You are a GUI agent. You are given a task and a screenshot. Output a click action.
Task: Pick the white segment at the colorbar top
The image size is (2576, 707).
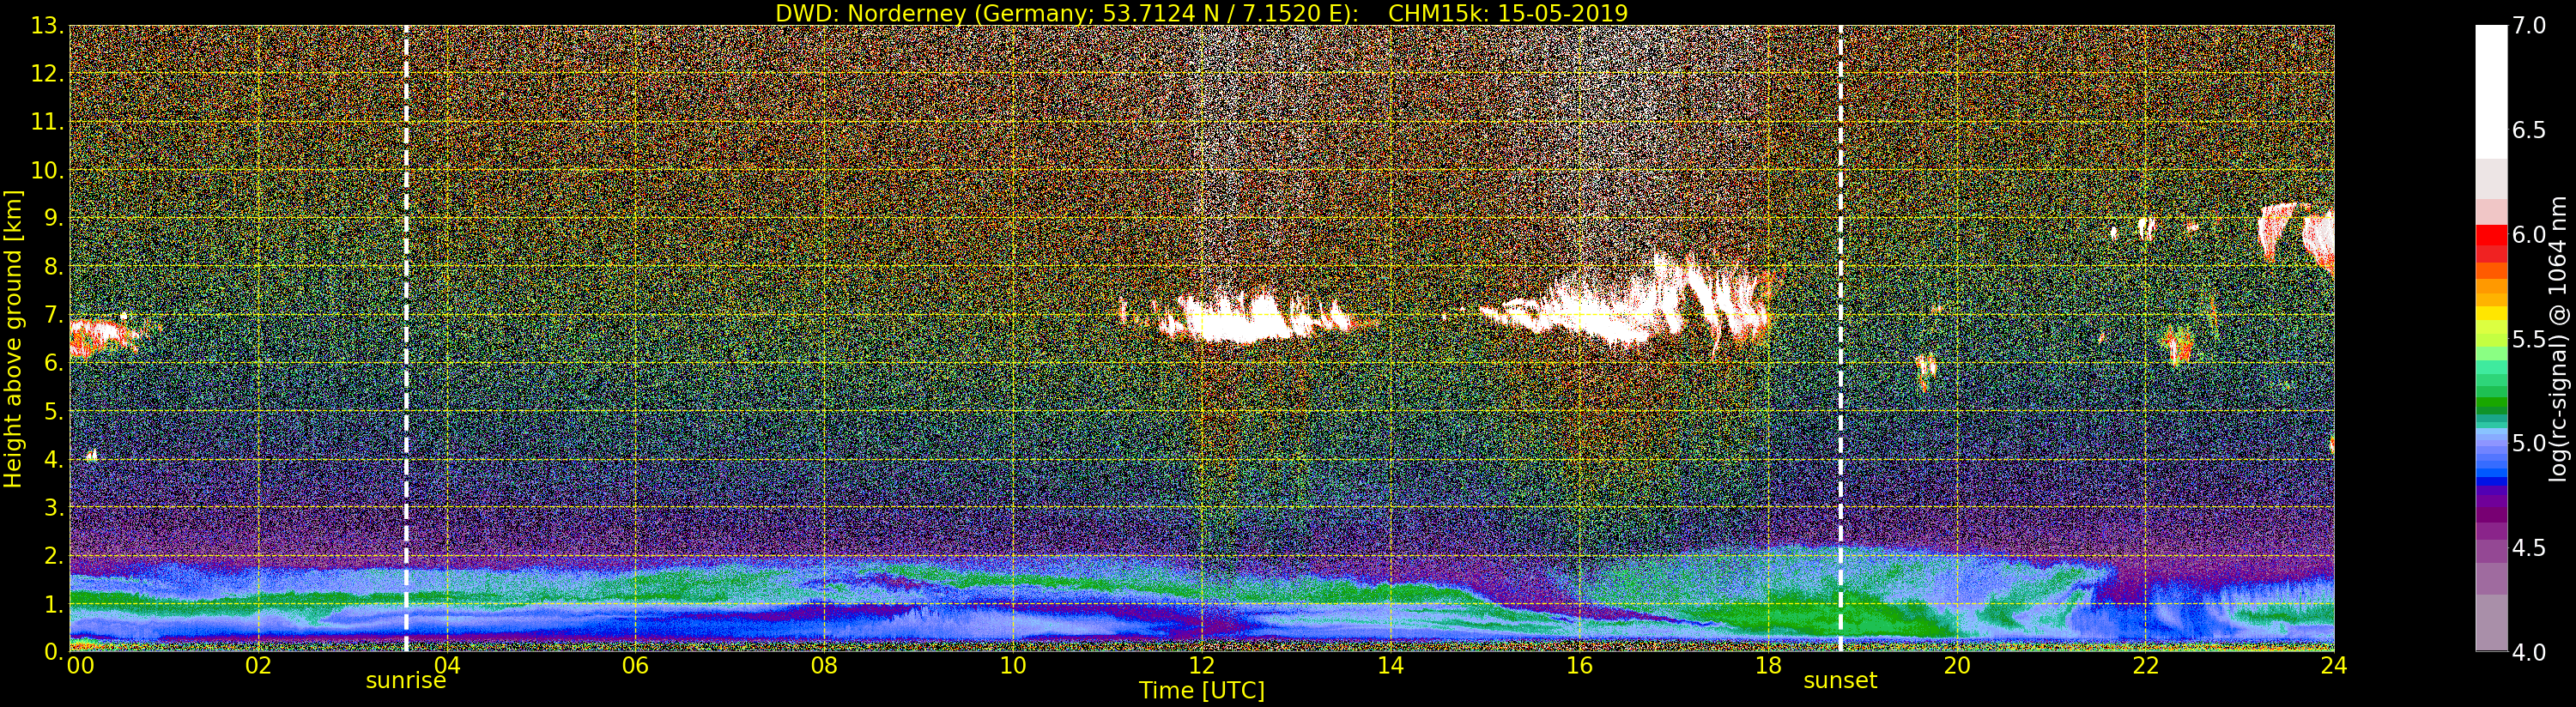2491,92
